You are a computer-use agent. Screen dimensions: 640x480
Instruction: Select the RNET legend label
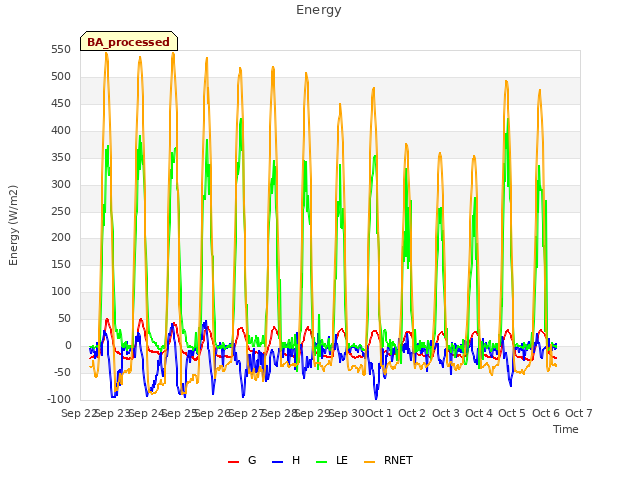tap(398, 460)
